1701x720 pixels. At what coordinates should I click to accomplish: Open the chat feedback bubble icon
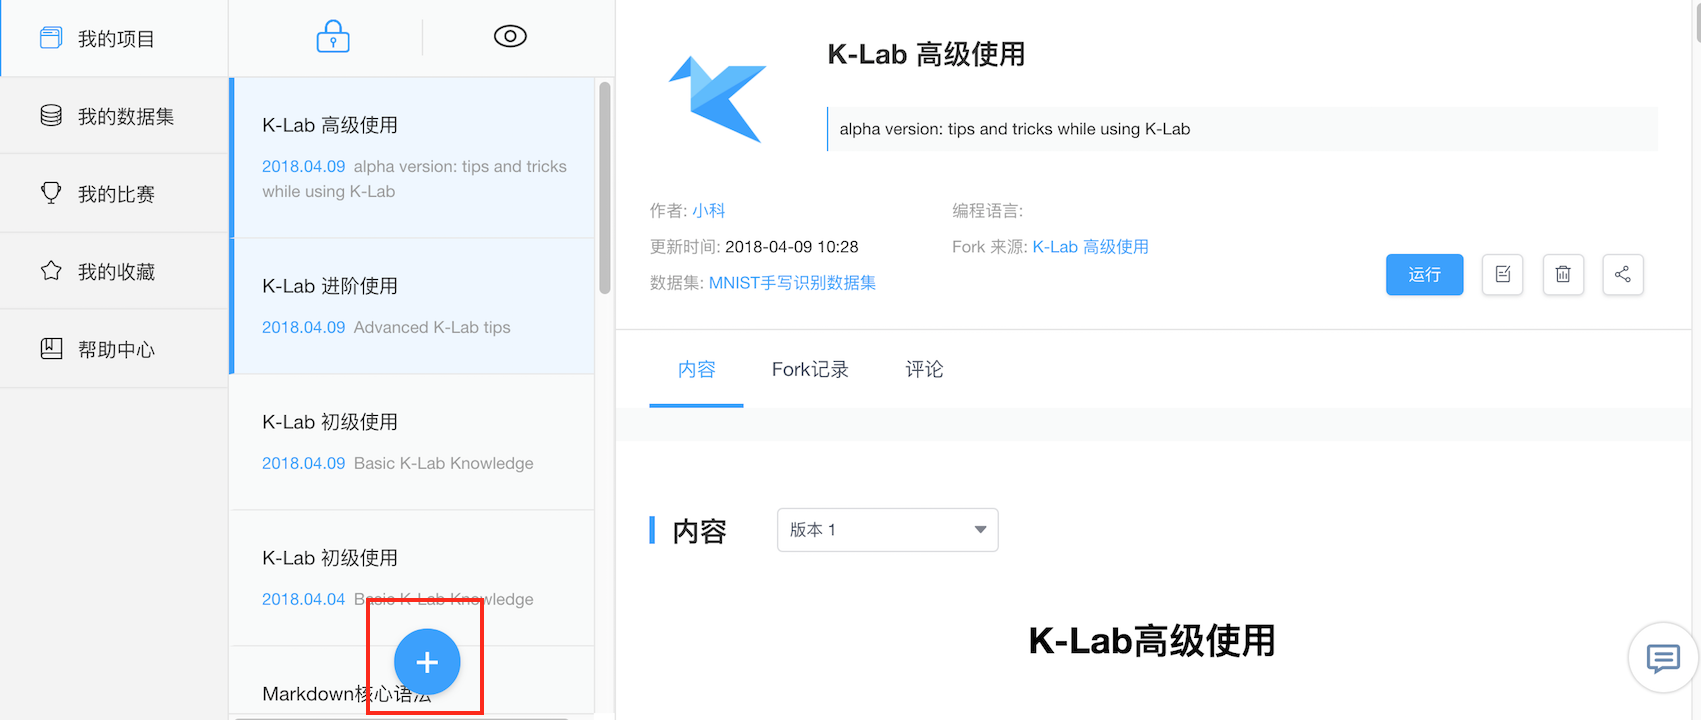(x=1663, y=658)
